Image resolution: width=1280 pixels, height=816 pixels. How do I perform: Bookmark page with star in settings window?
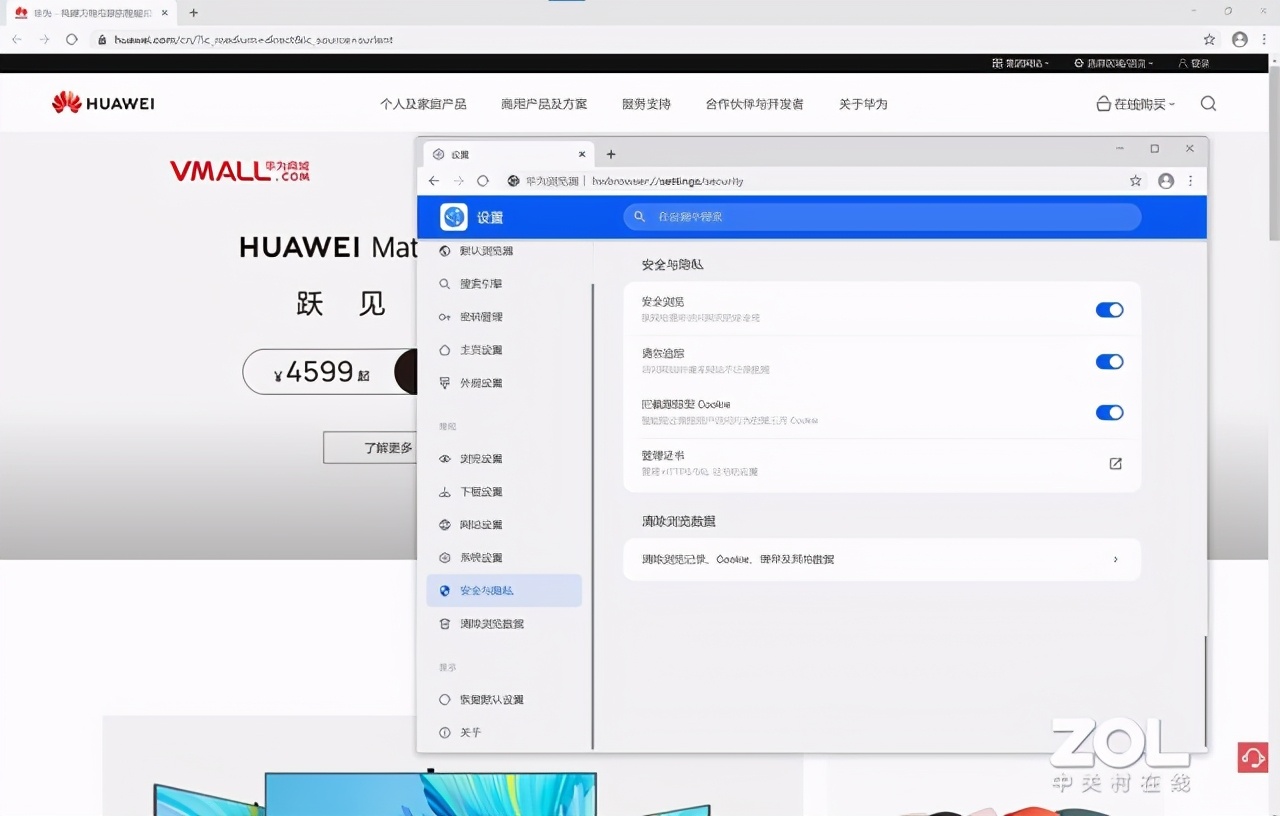coord(1135,181)
